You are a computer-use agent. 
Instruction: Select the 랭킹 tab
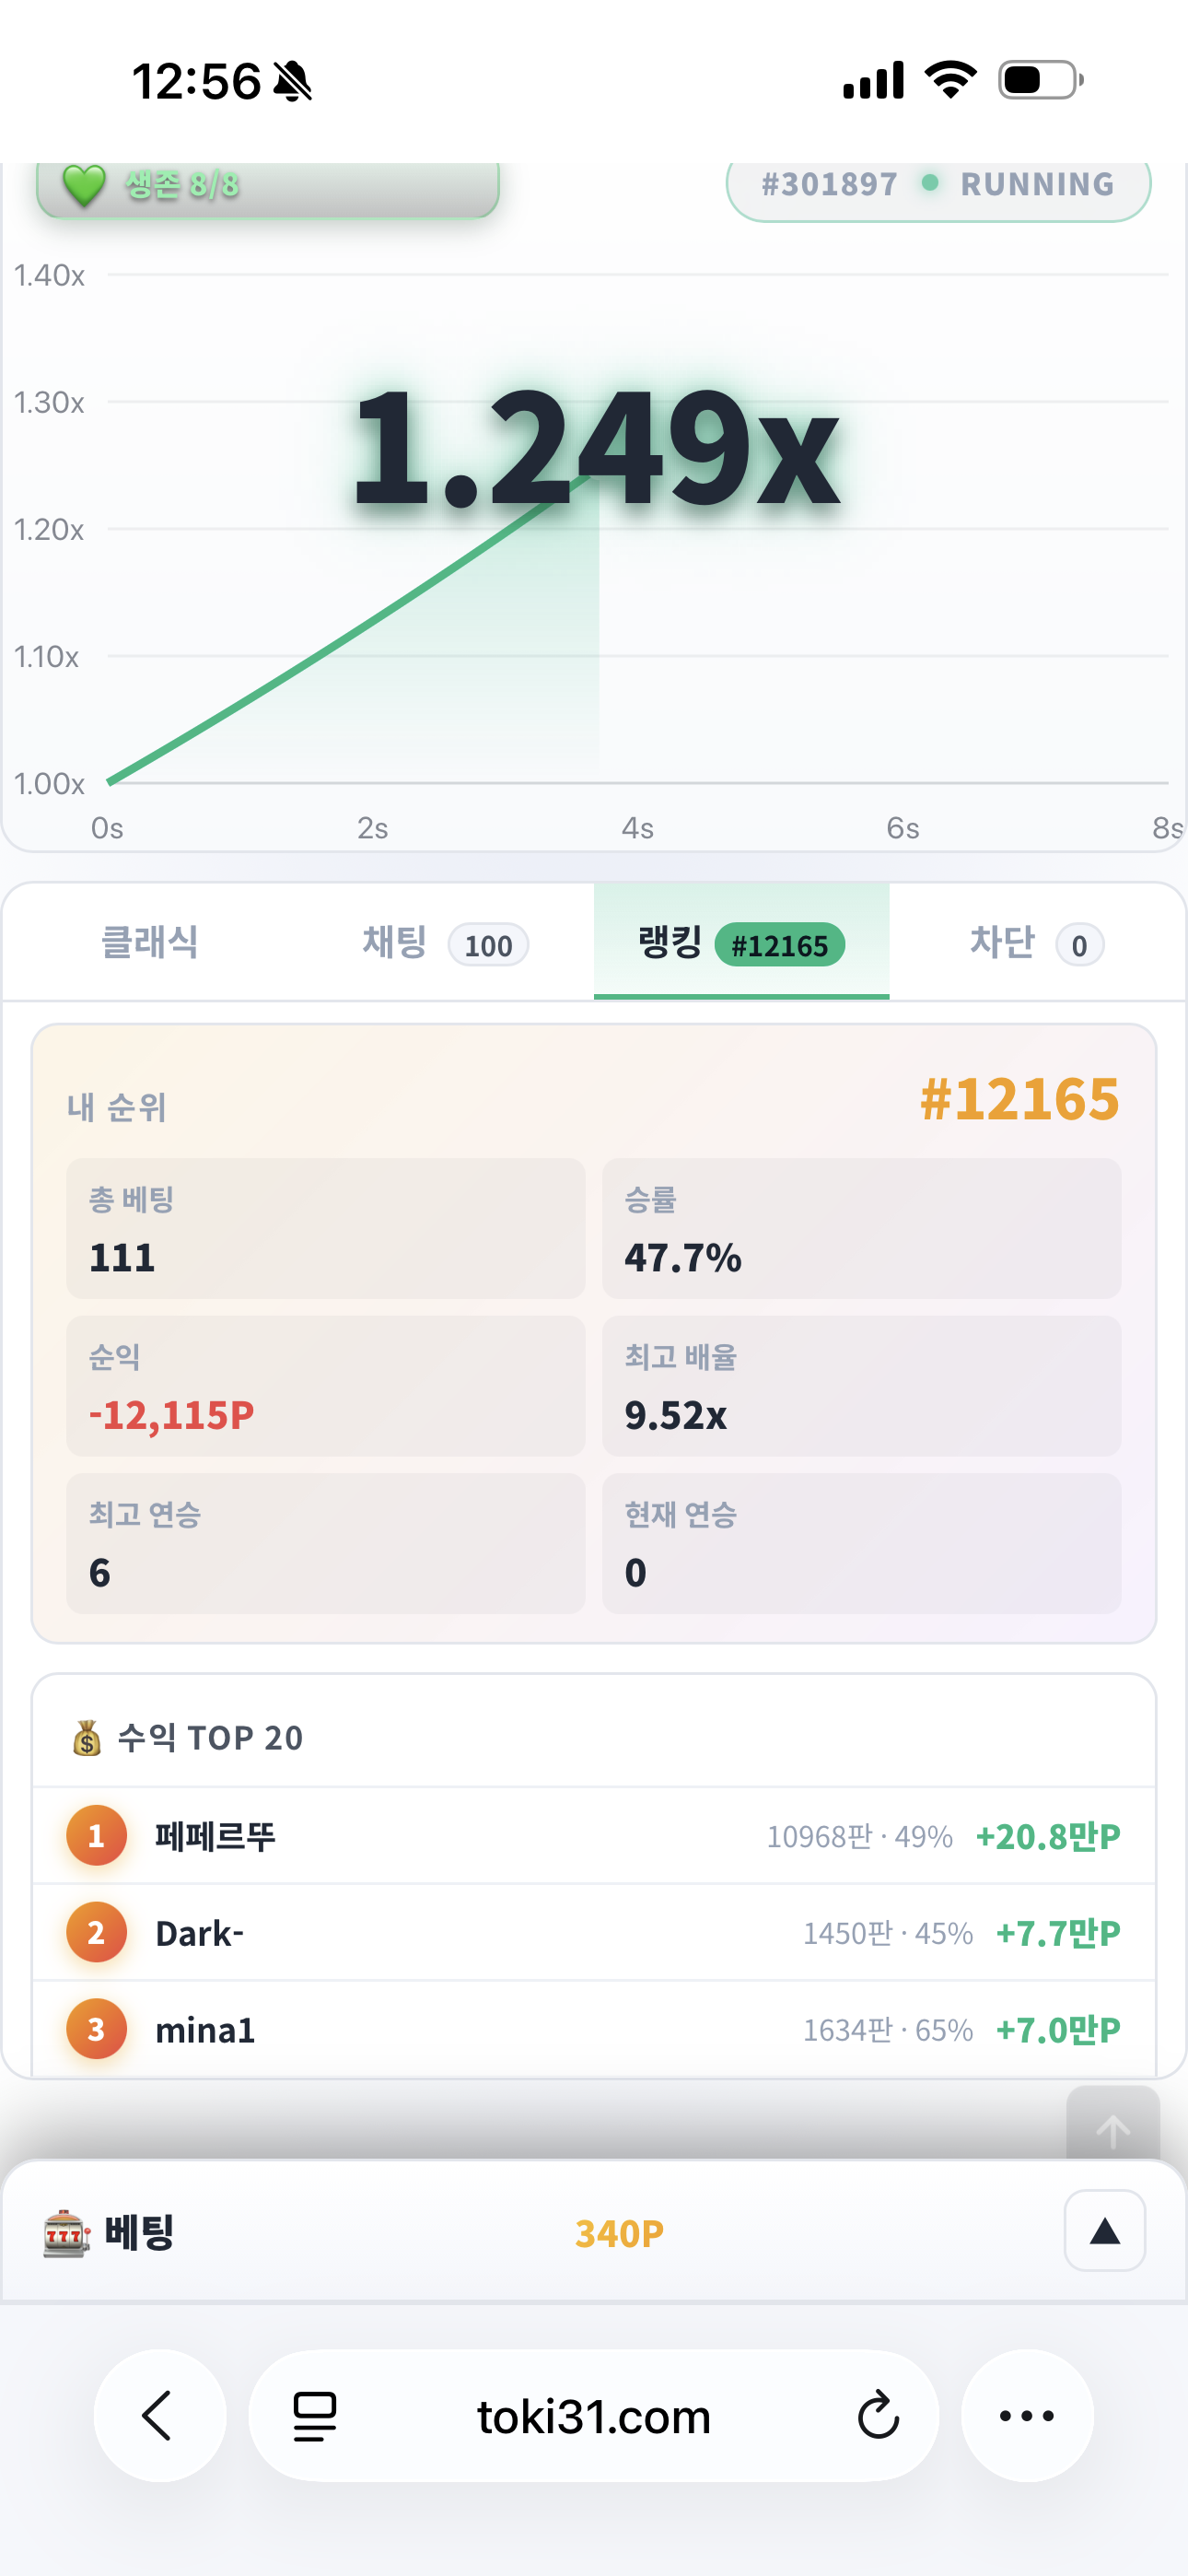(741, 942)
